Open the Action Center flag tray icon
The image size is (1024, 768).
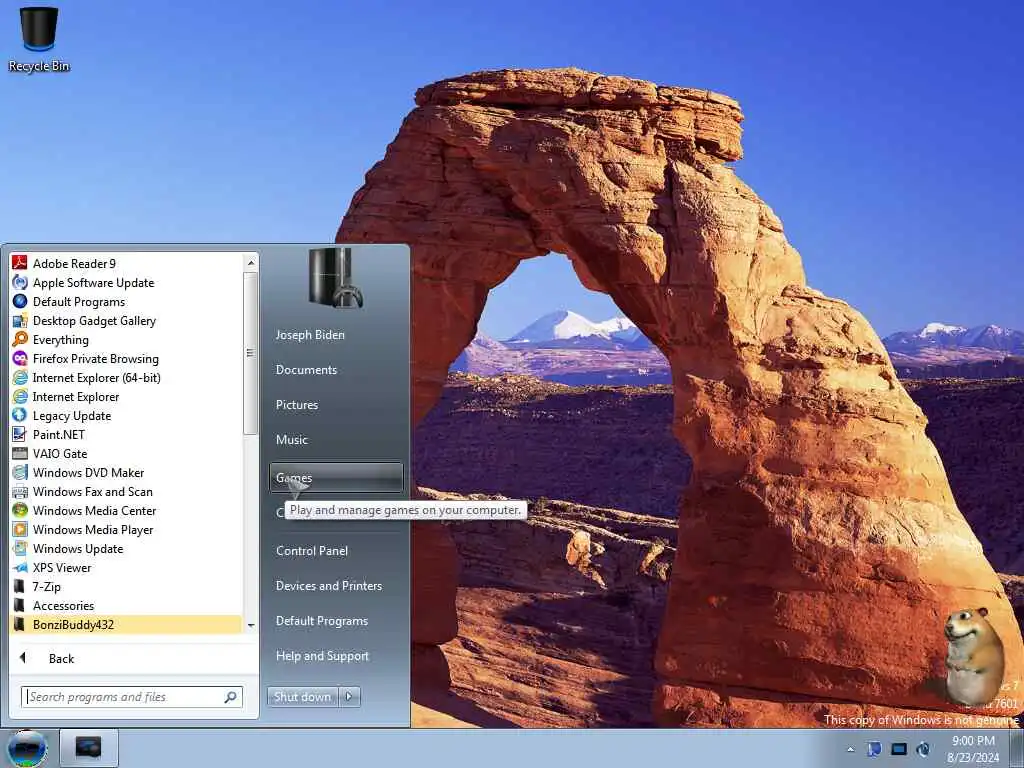coord(874,749)
